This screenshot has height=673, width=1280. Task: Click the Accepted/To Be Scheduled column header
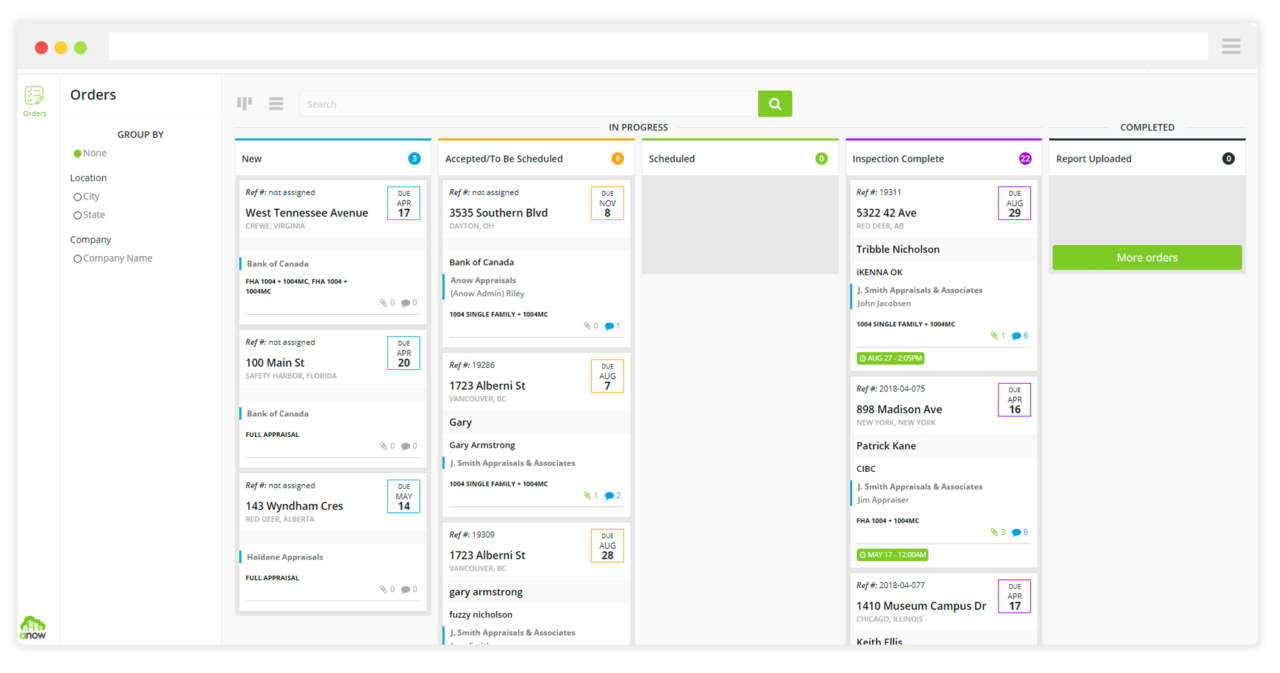[504, 159]
